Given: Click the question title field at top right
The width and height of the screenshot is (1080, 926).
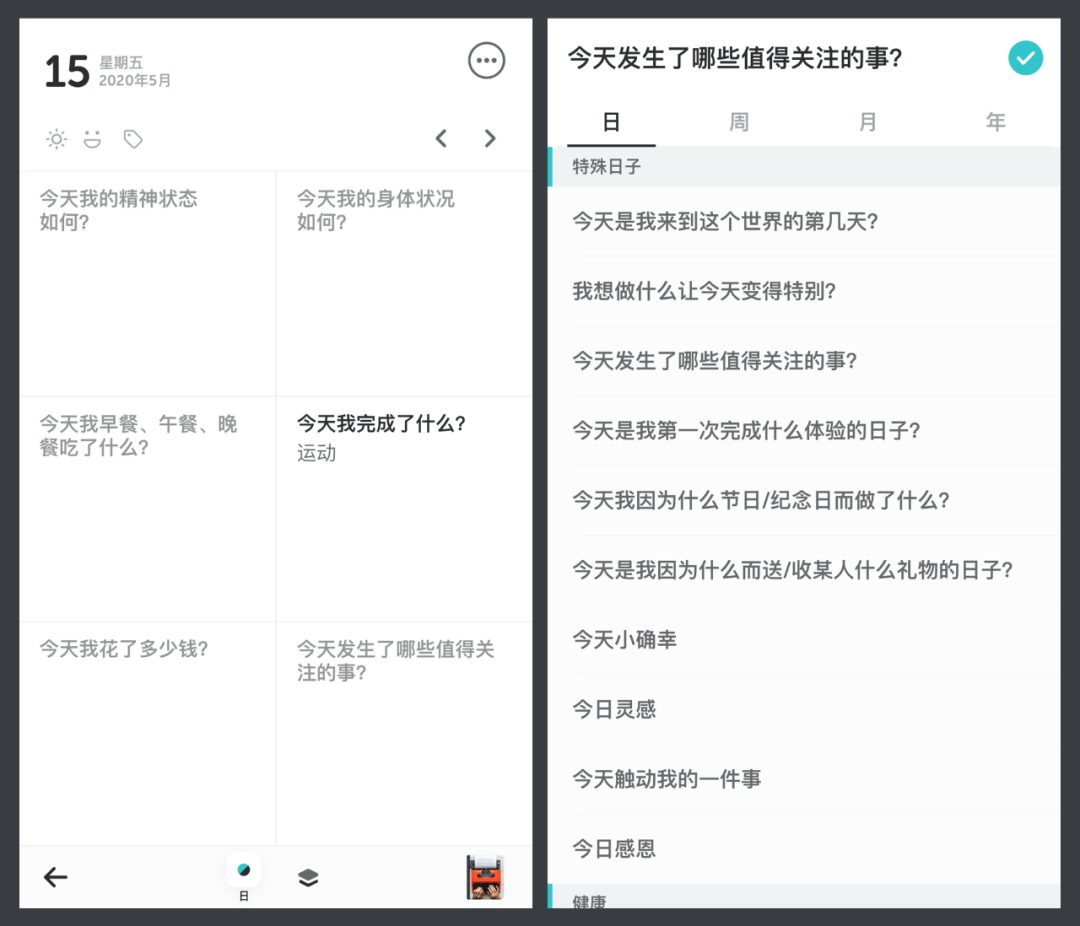Looking at the screenshot, I should pyautogui.click(x=735, y=59).
